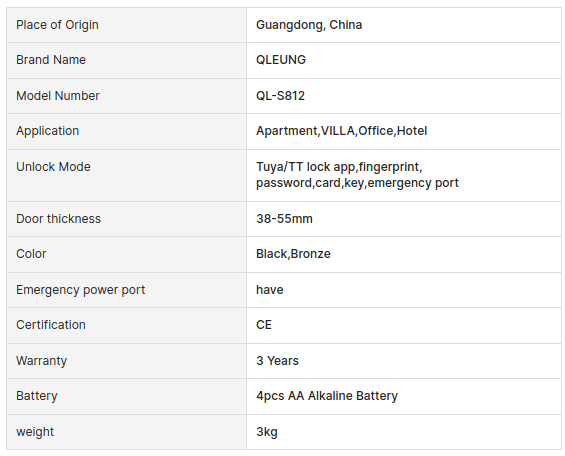565x456 pixels.
Task: Click the 'Emergency power port' label
Action: pos(80,290)
